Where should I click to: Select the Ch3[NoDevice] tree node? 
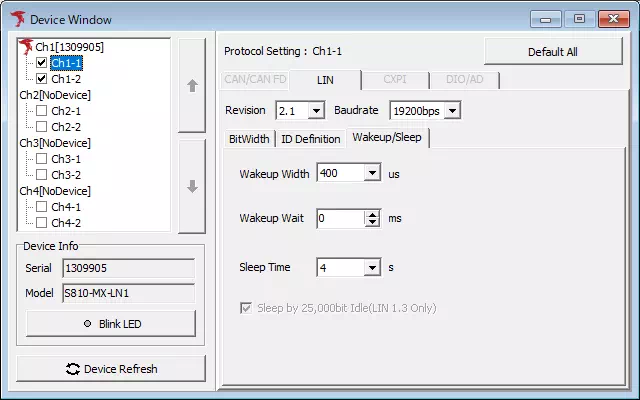(55, 142)
